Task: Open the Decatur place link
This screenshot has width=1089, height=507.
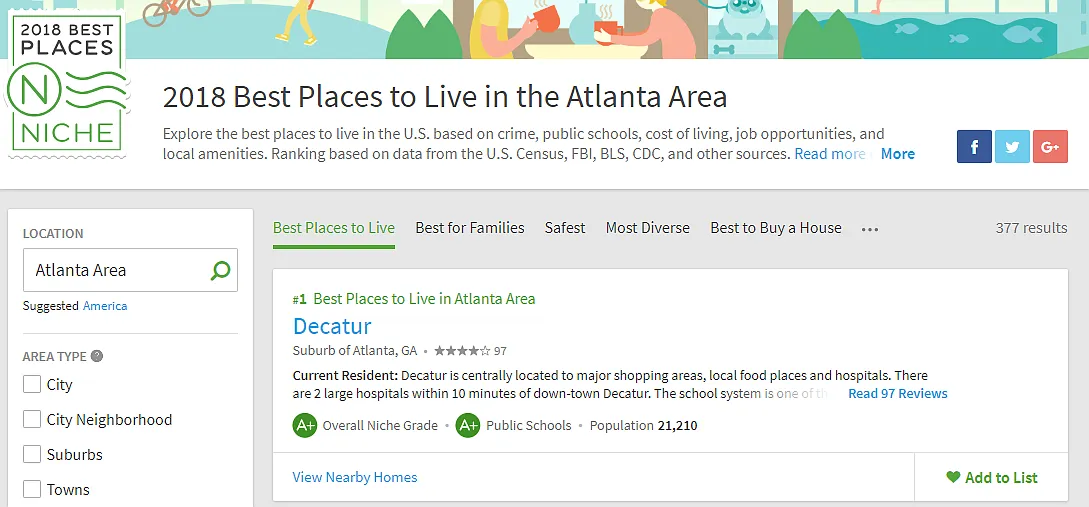Action: 332,326
